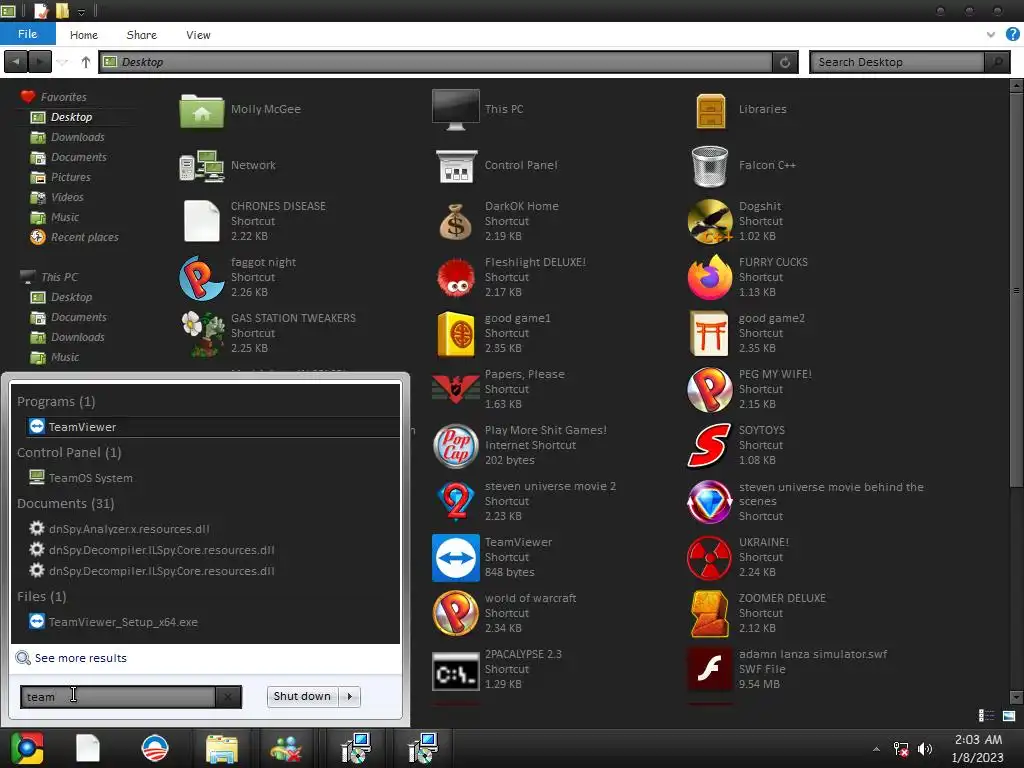
Task: Launch TeamViewer from Programs search results
Action: click(x=213, y=426)
